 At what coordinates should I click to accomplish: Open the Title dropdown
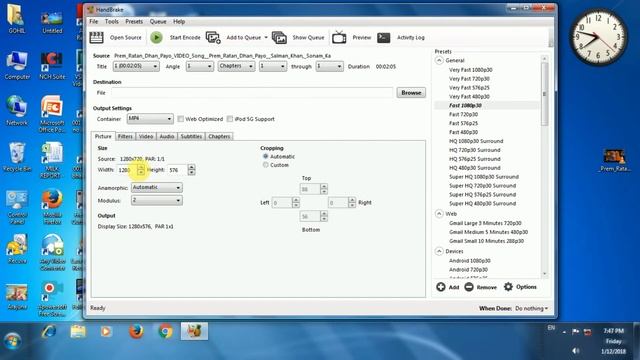tap(136, 66)
